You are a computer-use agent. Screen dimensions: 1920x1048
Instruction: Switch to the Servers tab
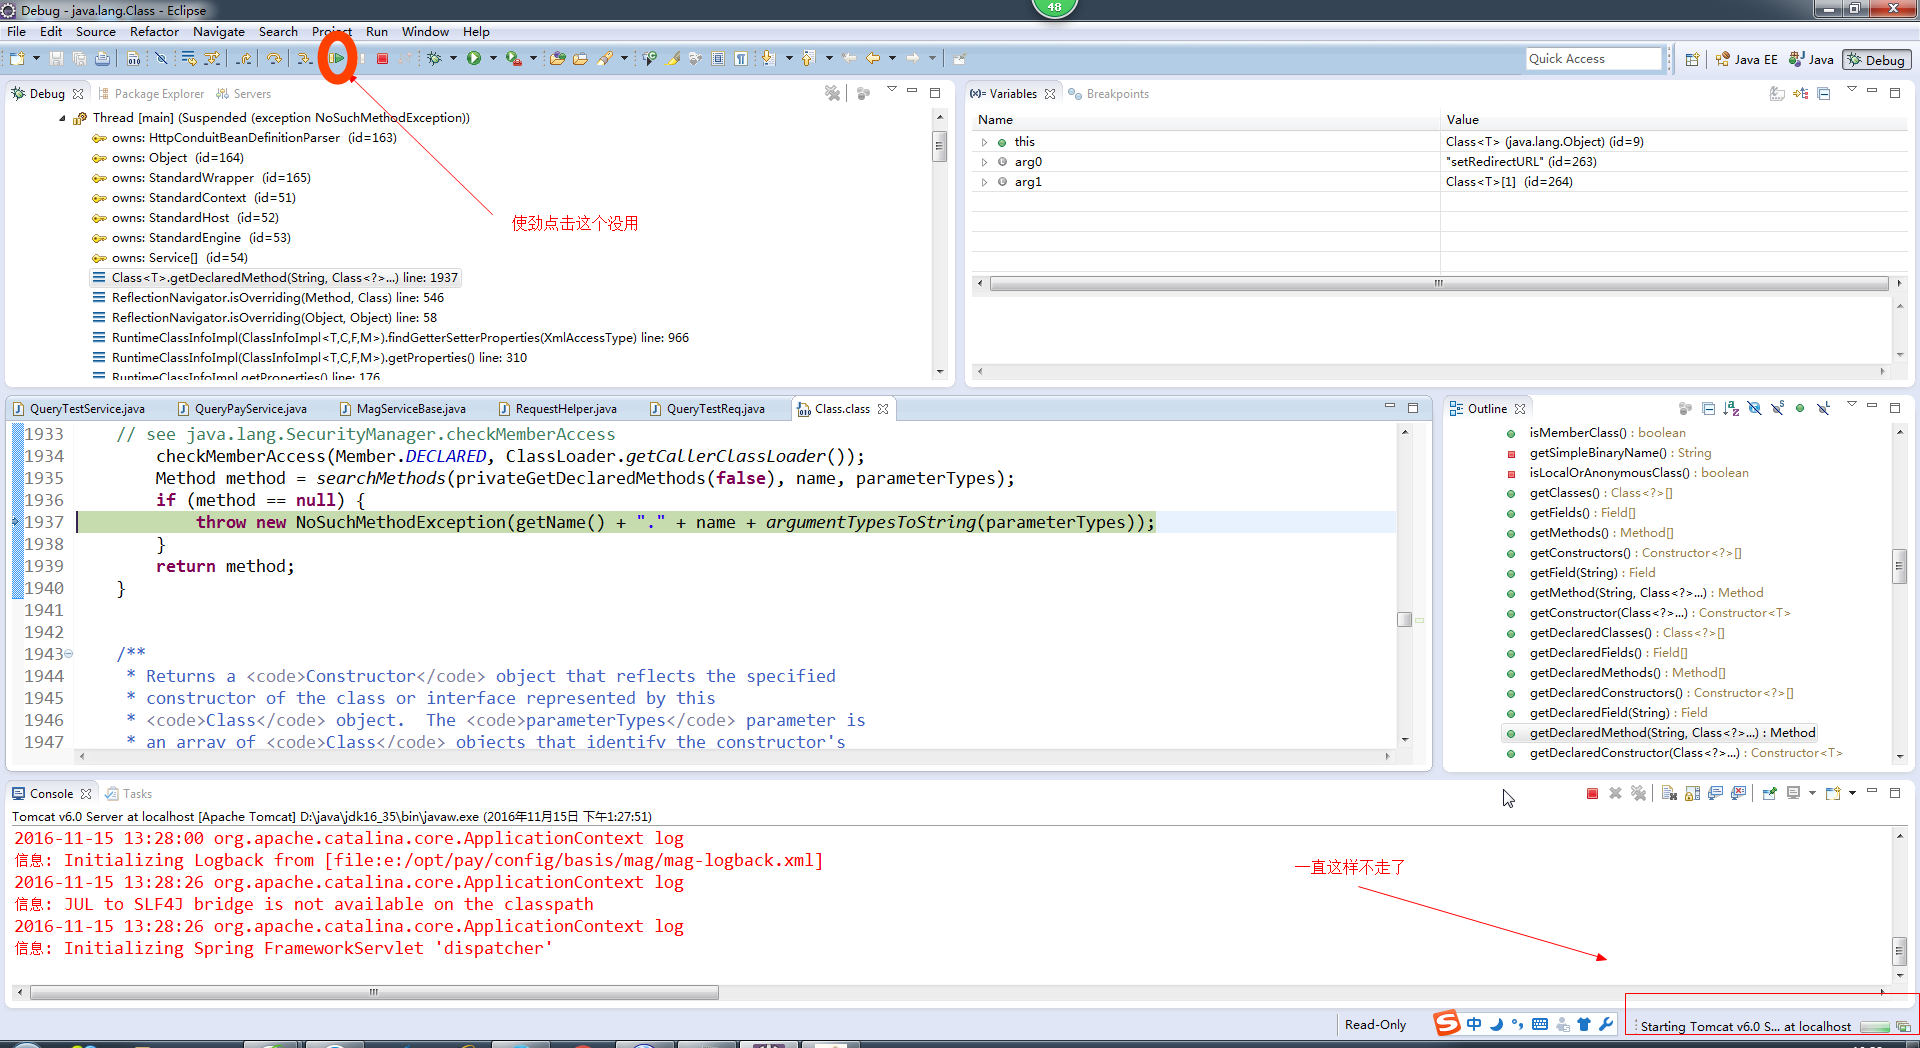pos(244,94)
